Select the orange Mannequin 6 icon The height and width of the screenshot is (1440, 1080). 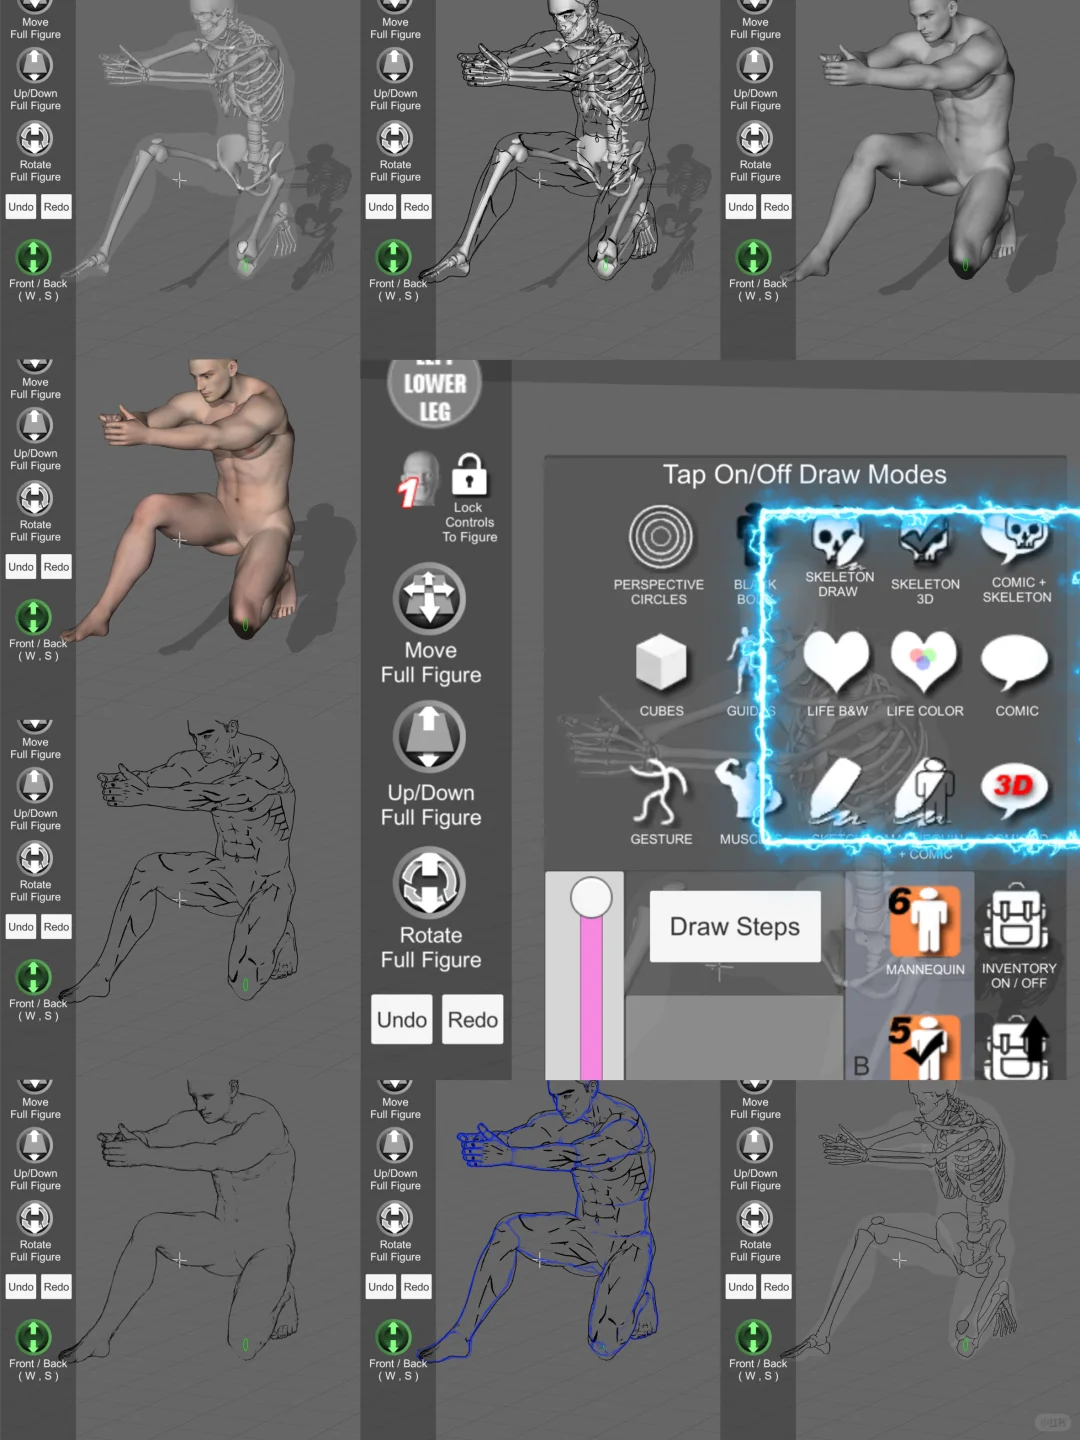point(925,921)
